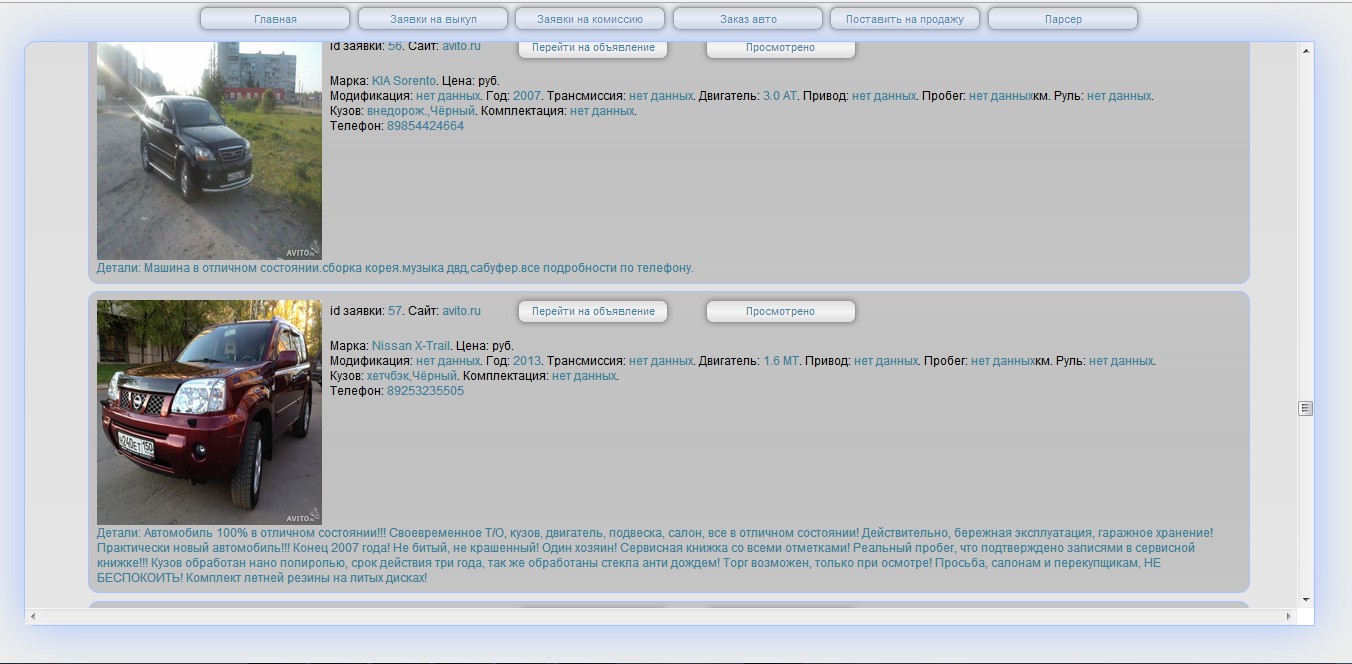Viewport: 1352px width, 664px height.
Task: Click engine value 1.6 MT
Action: click(x=781, y=361)
